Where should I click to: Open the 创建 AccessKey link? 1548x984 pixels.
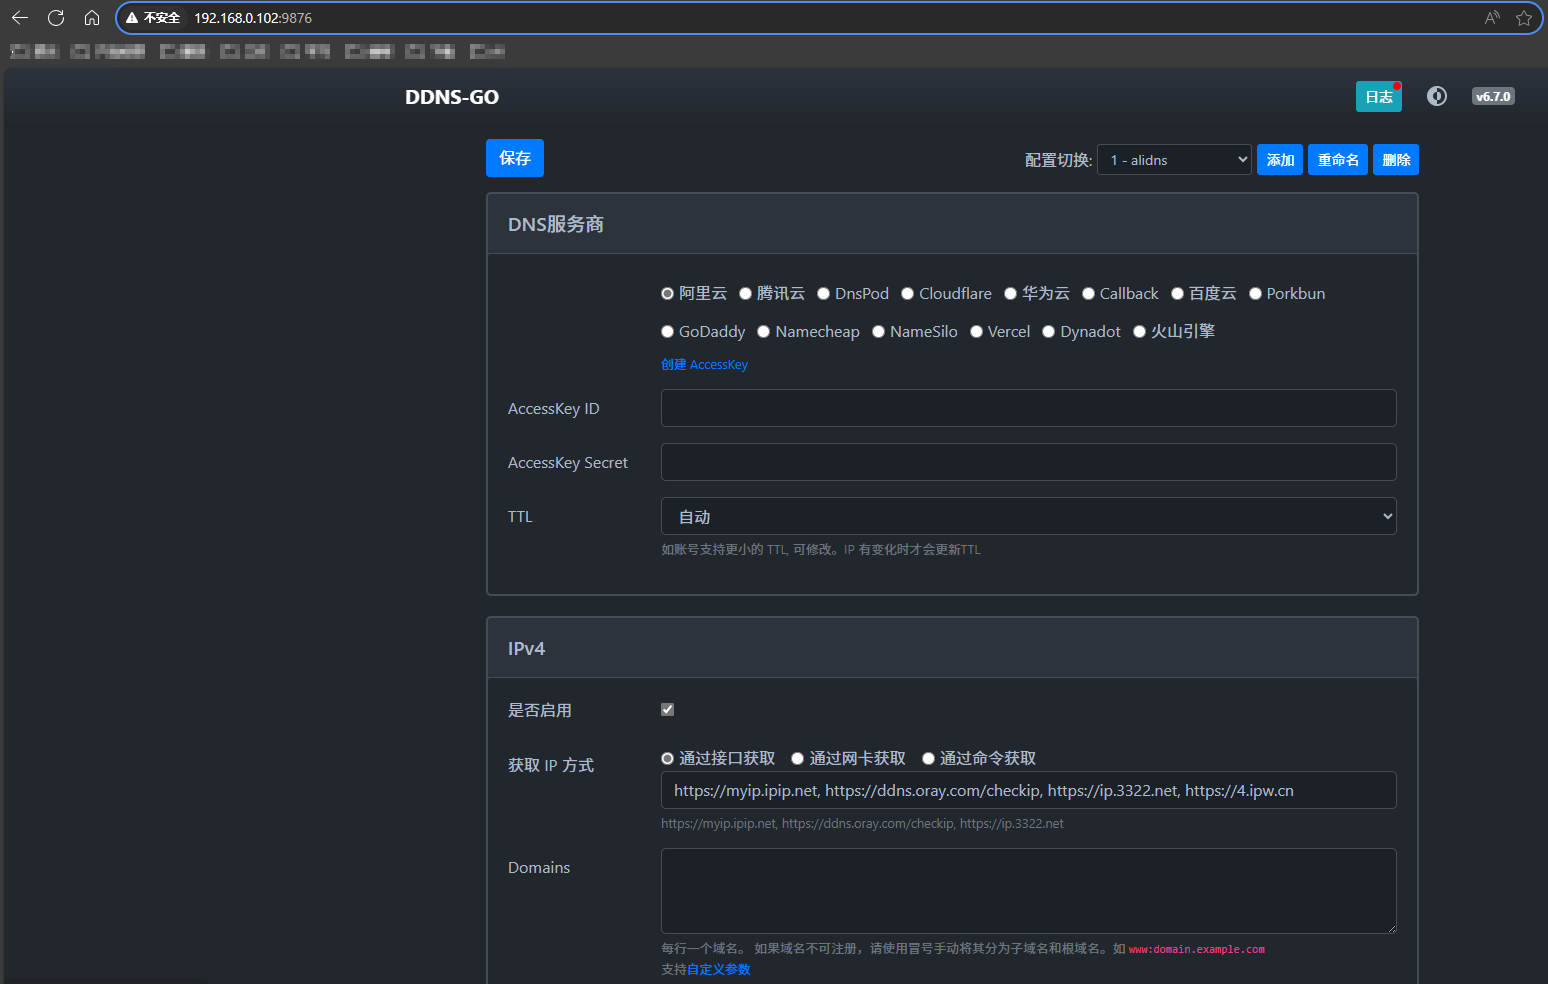[704, 365]
